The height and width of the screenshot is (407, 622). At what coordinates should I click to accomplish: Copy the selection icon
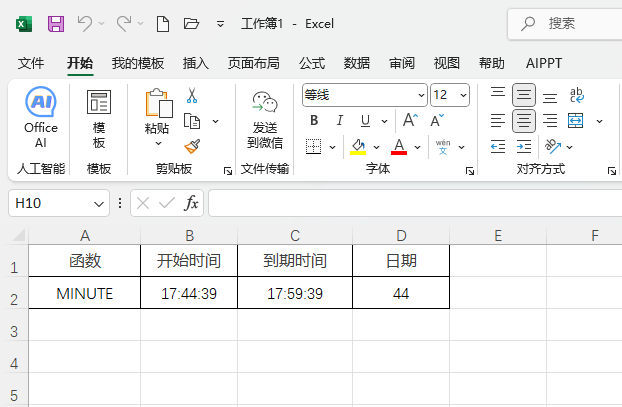pyautogui.click(x=192, y=121)
